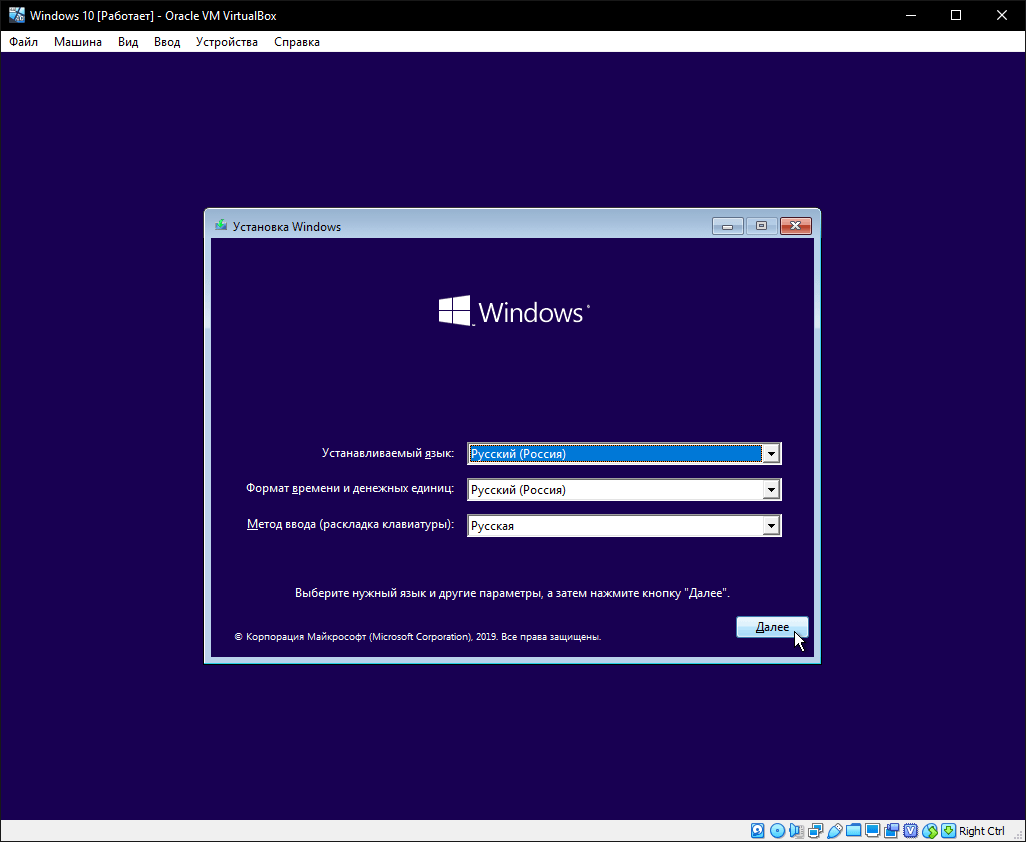This screenshot has height=842, width=1026.
Task: Open the Устройства menu
Action: point(226,42)
